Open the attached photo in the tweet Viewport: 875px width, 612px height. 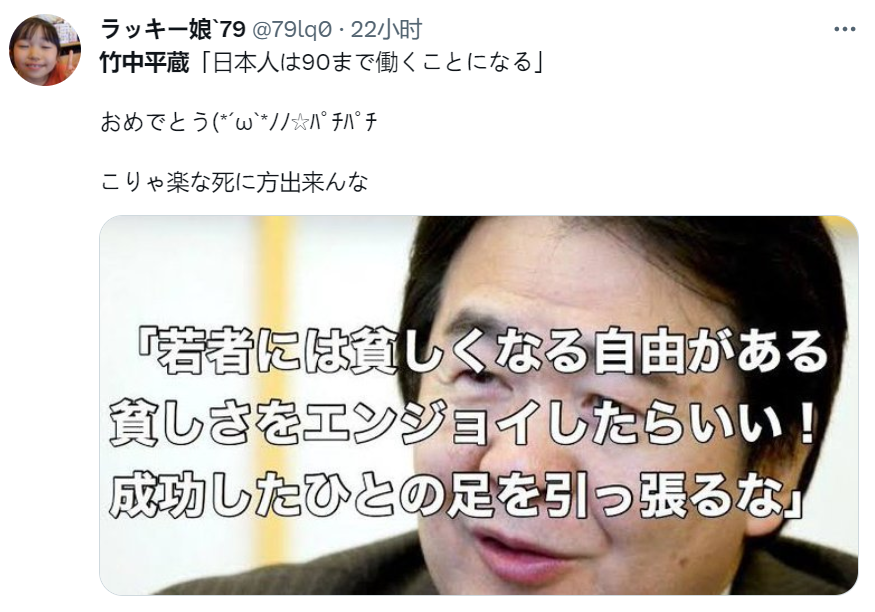tap(479, 405)
